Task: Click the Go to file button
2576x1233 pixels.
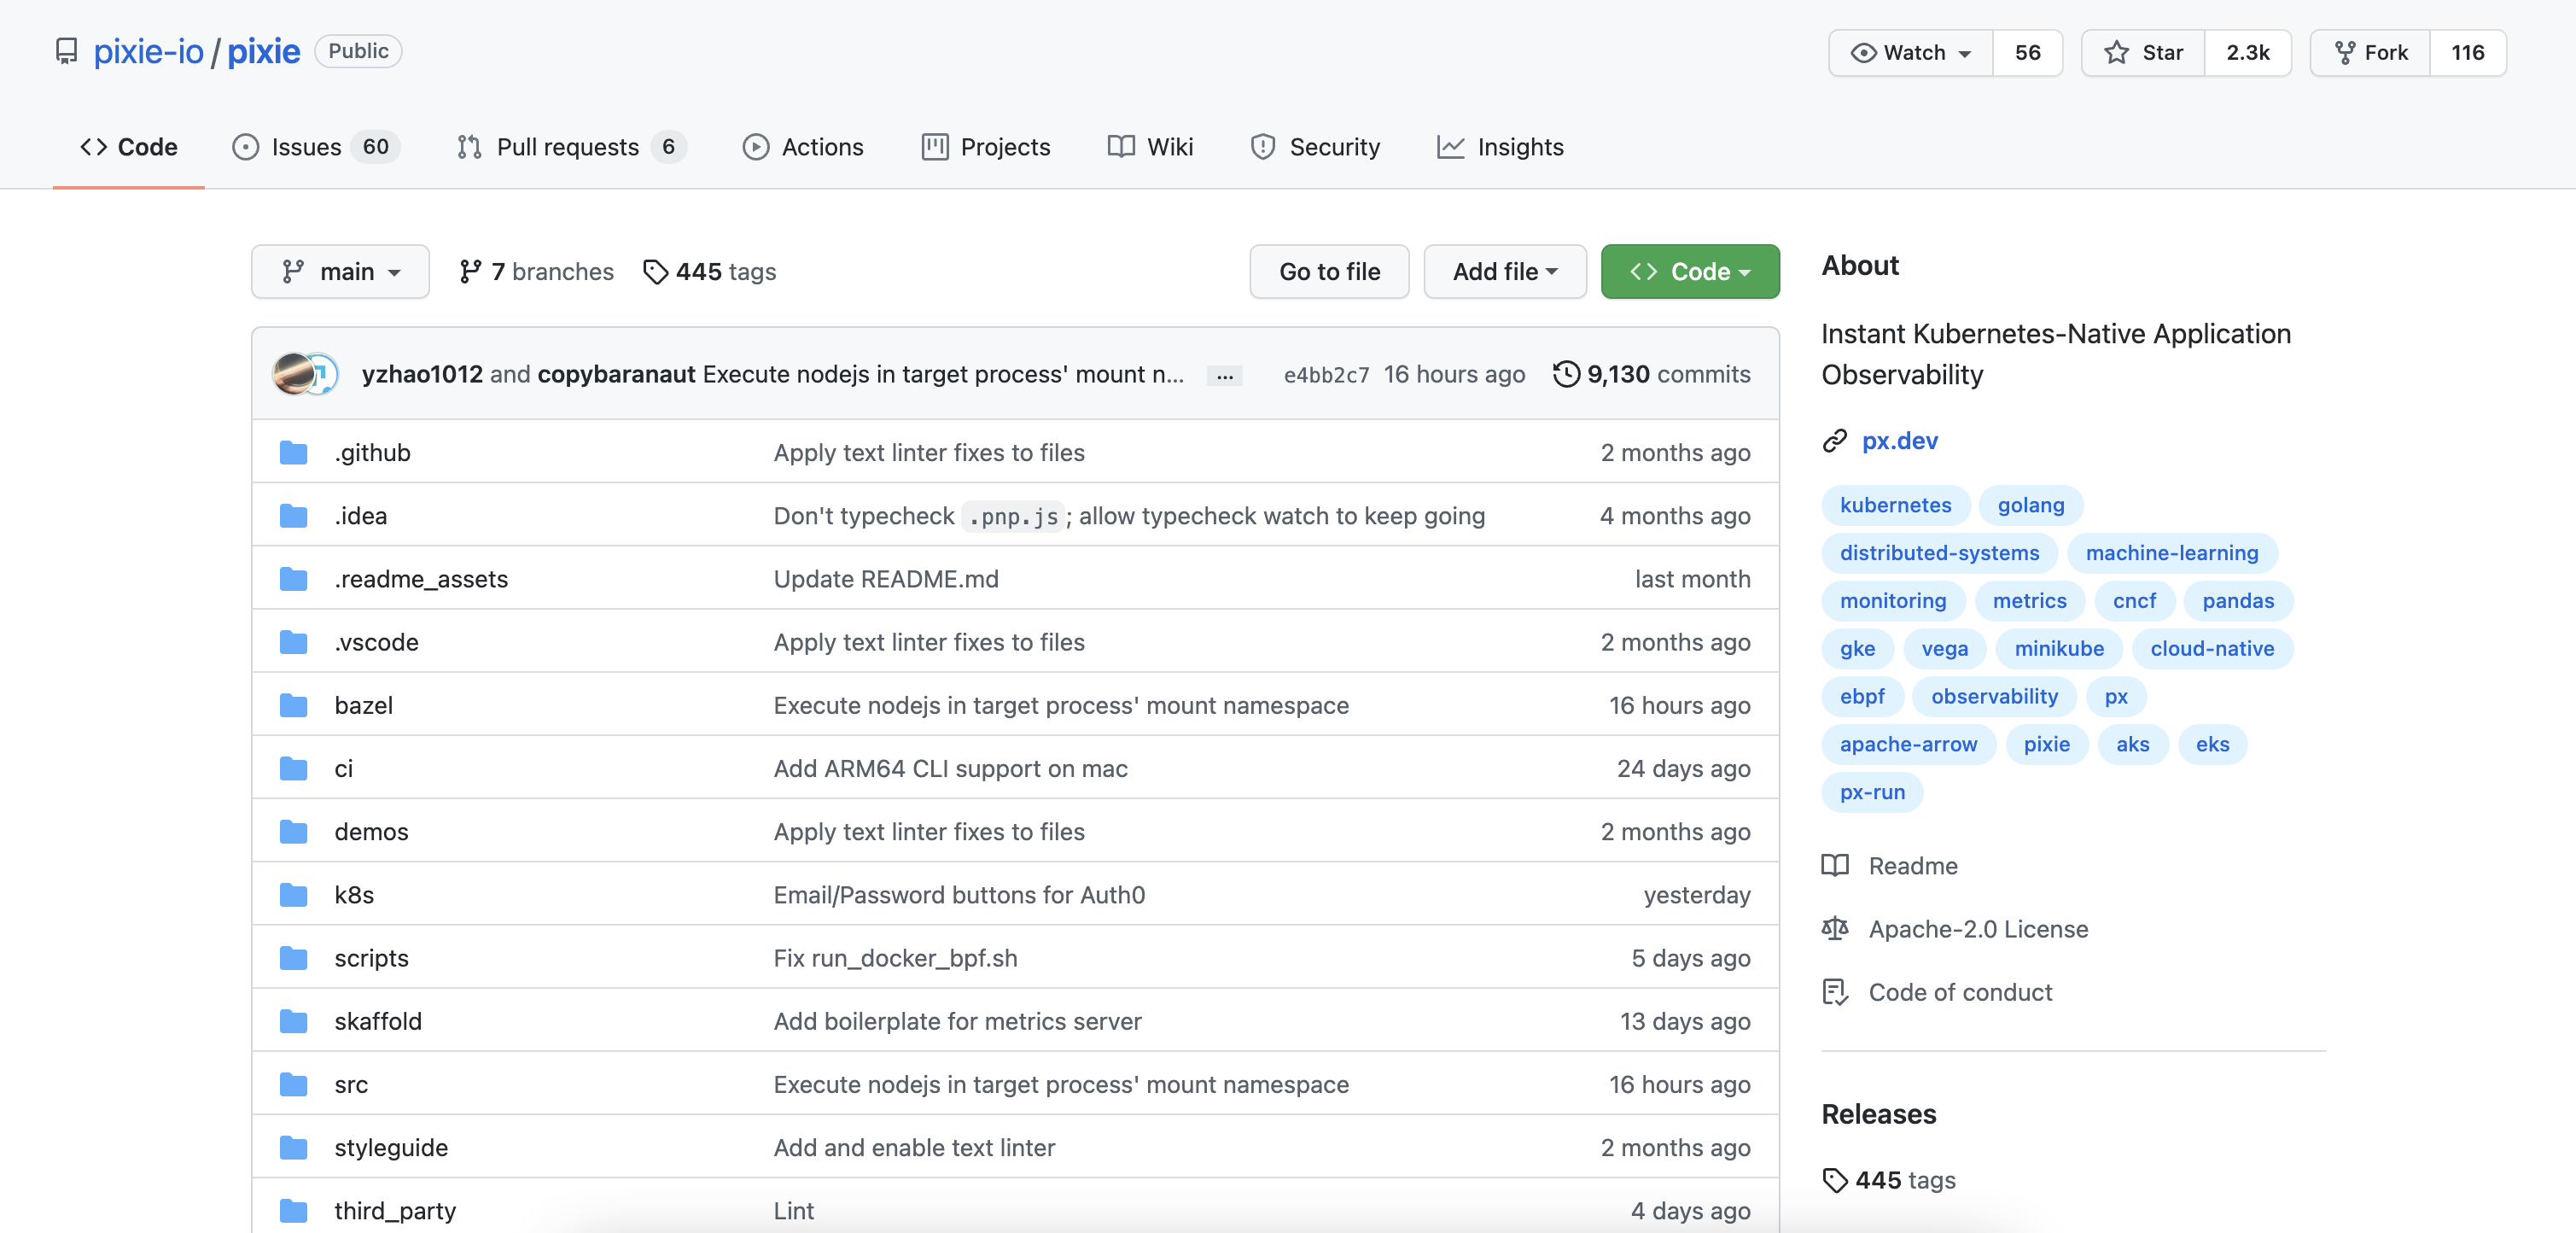Action: (1328, 272)
